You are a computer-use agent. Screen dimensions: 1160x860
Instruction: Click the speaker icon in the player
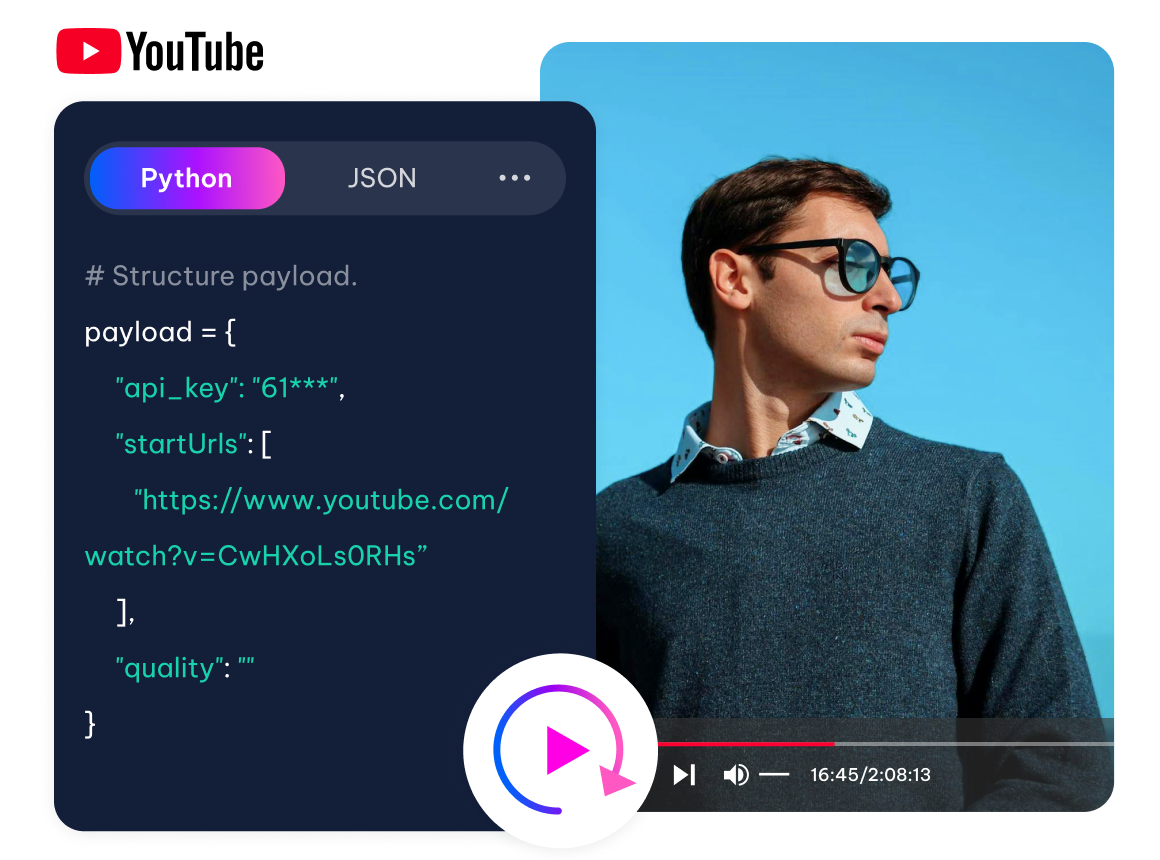(x=737, y=773)
